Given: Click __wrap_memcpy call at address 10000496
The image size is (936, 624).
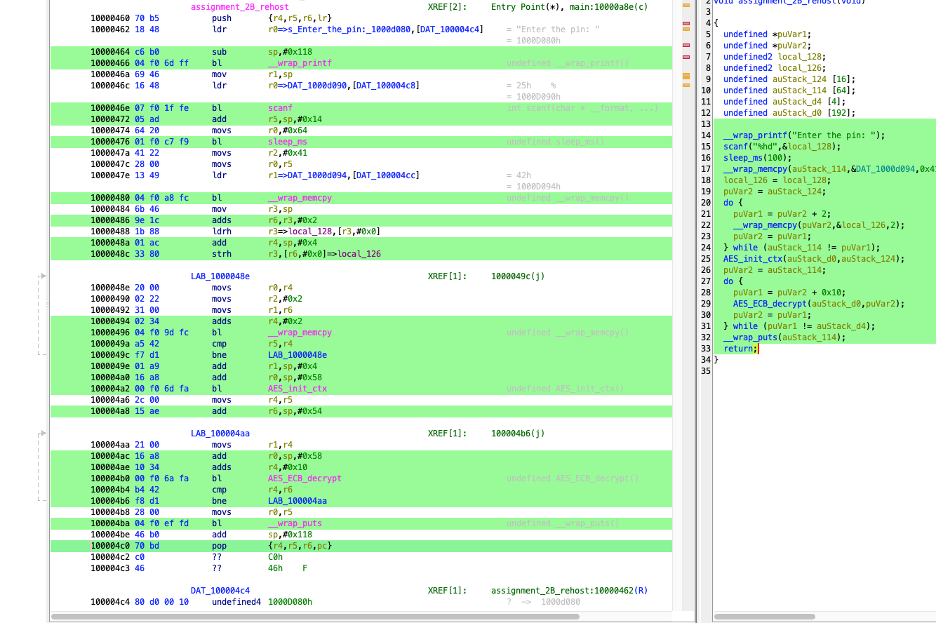Looking at the screenshot, I should 300,333.
